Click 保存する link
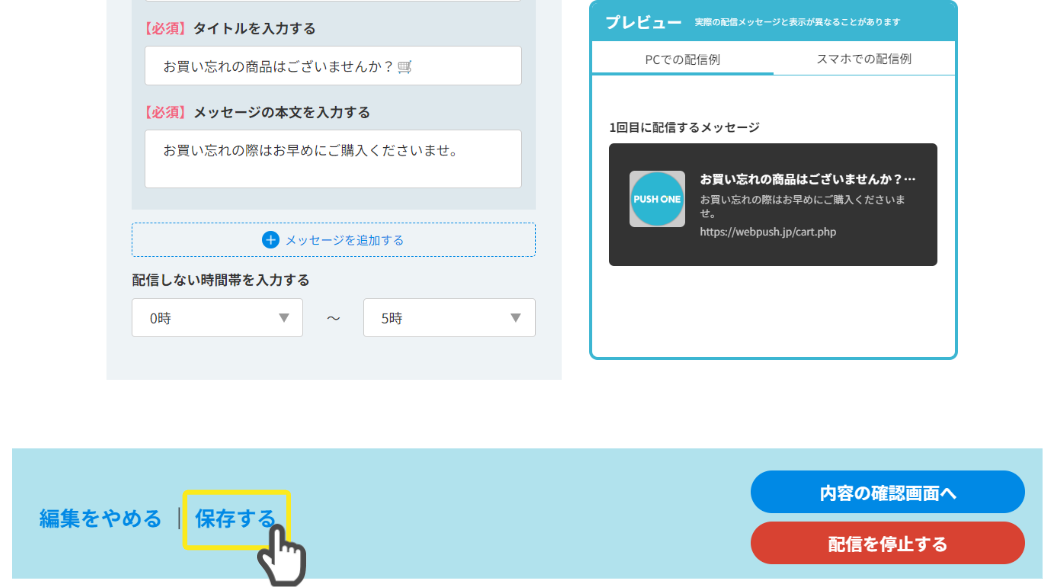 [x=235, y=519]
